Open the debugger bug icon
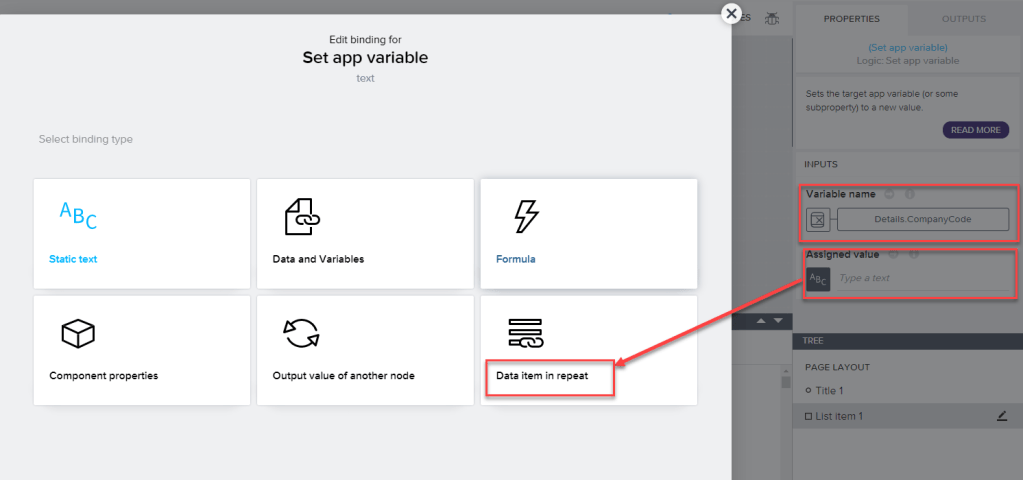 click(x=772, y=18)
